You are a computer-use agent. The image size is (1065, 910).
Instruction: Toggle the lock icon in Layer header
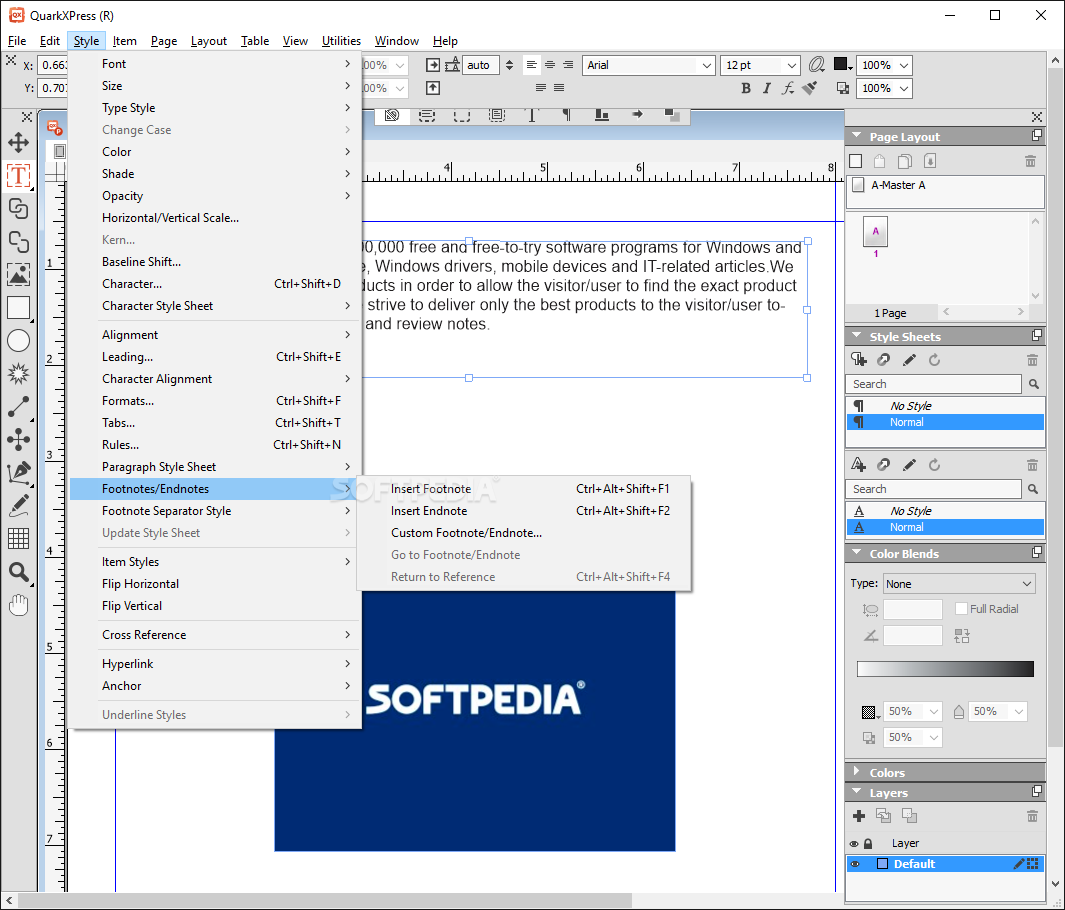868,843
